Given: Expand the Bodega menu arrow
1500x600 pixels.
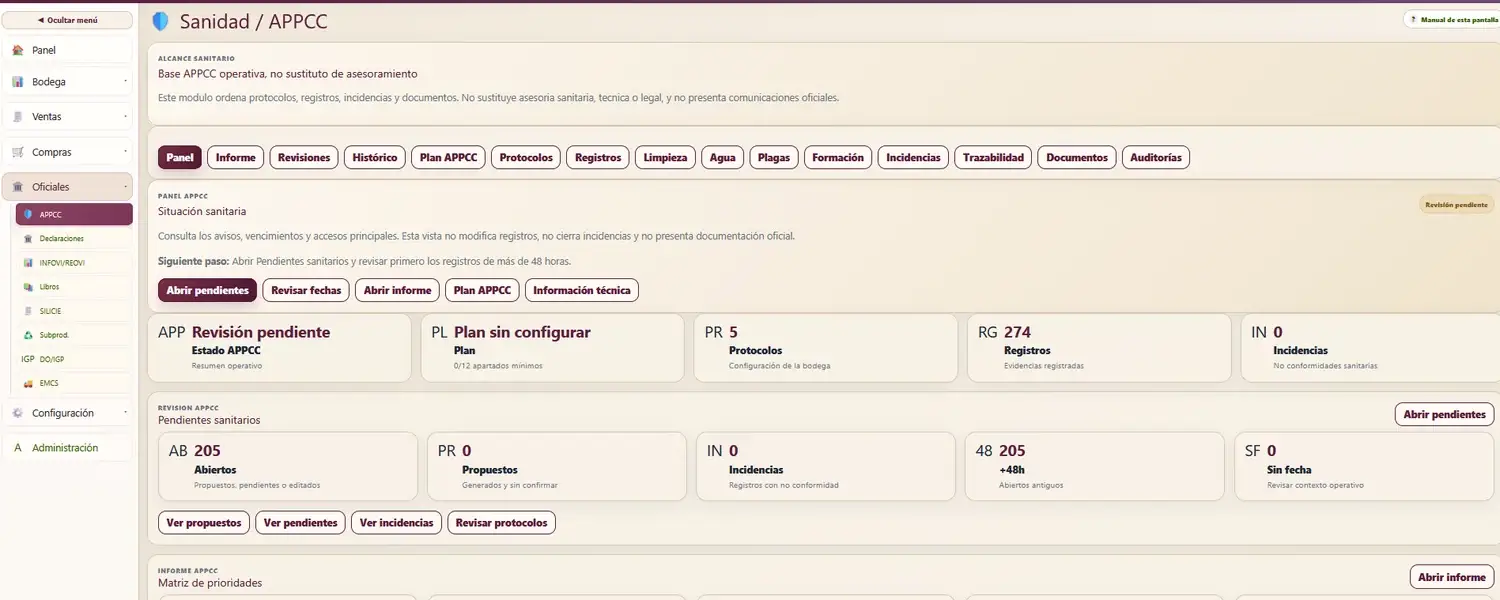Looking at the screenshot, I should 125,82.
